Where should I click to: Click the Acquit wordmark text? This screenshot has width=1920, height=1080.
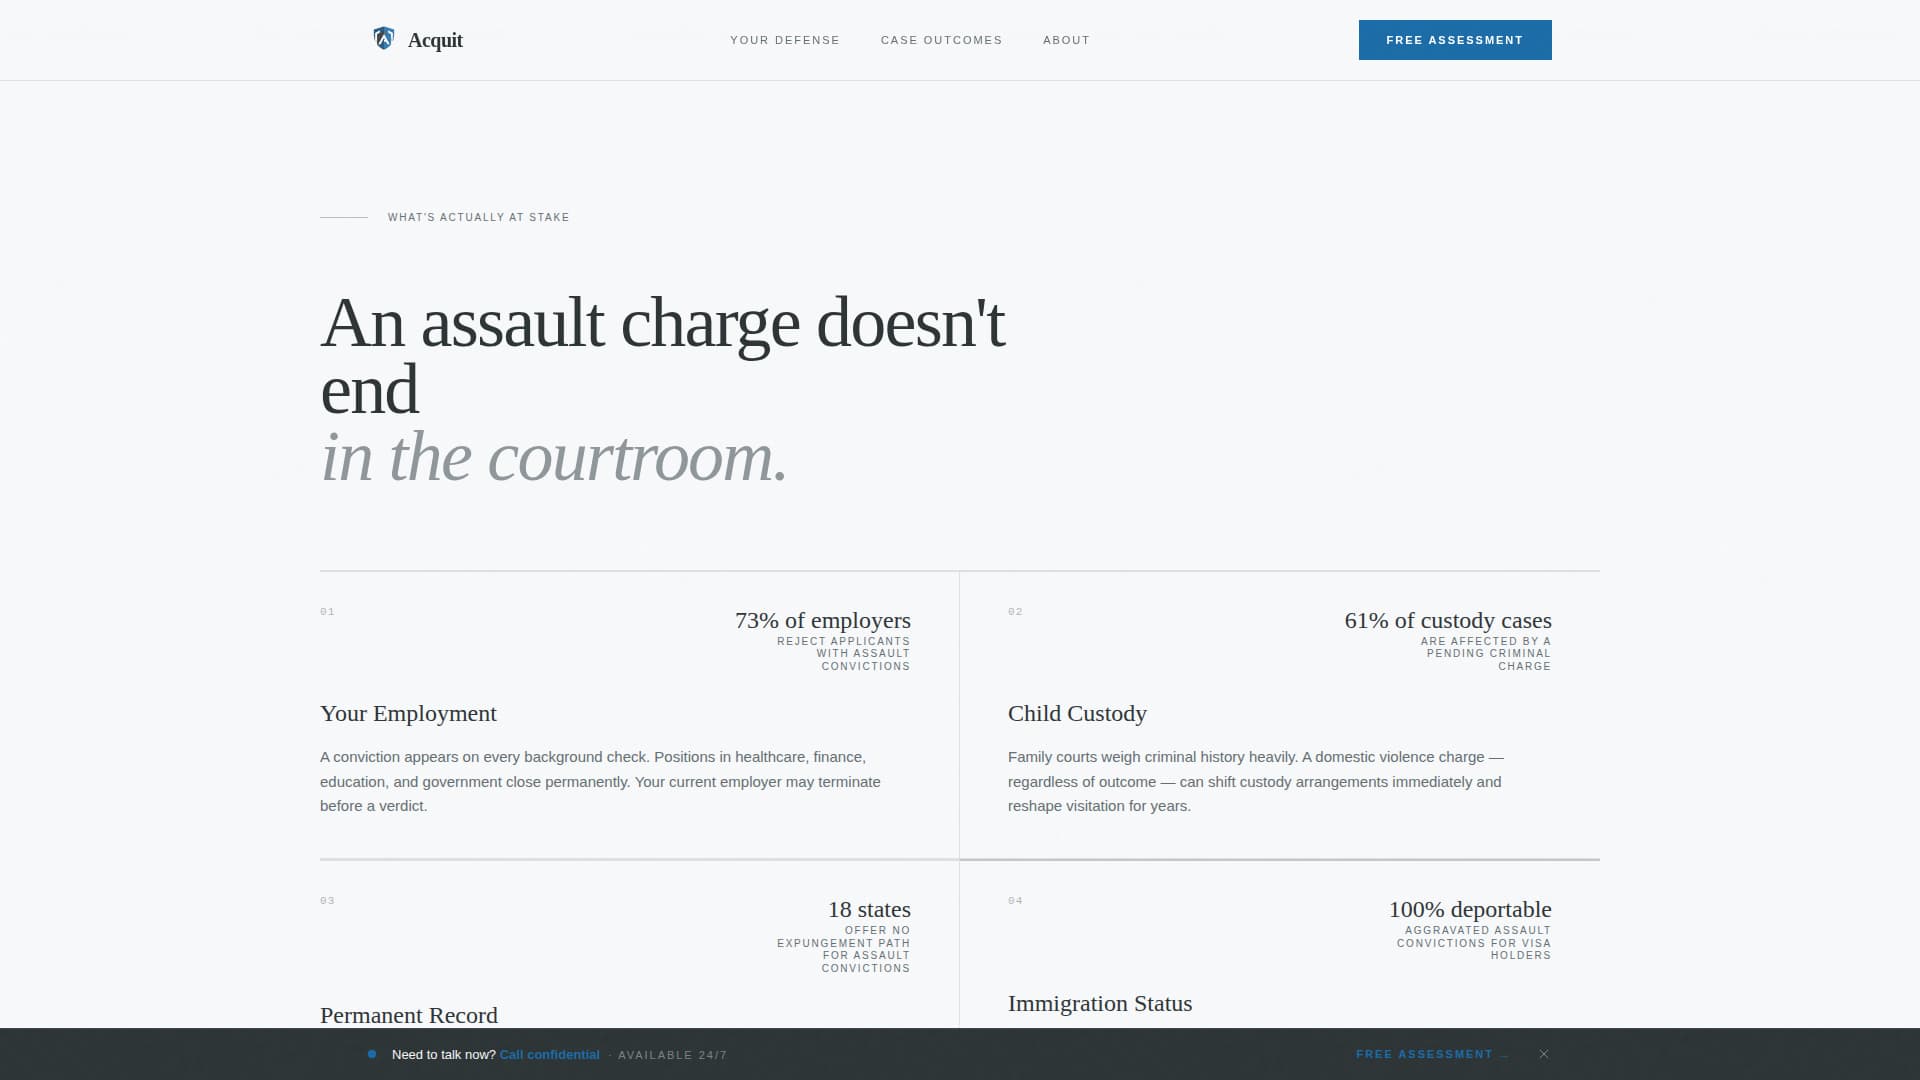point(435,40)
